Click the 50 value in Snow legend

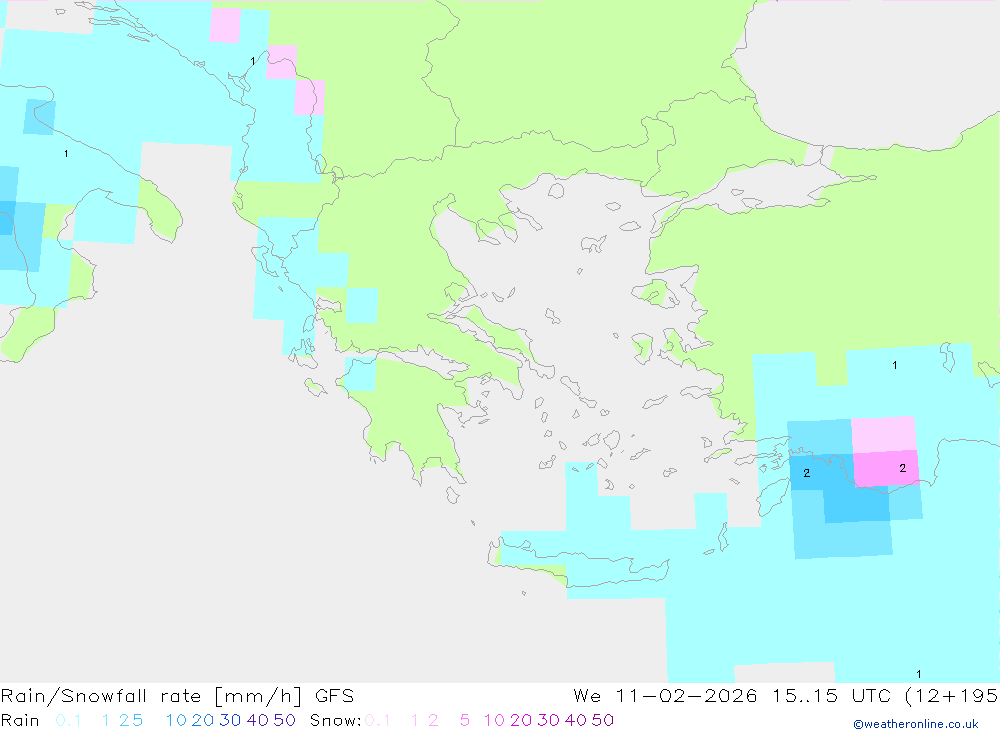[603, 720]
